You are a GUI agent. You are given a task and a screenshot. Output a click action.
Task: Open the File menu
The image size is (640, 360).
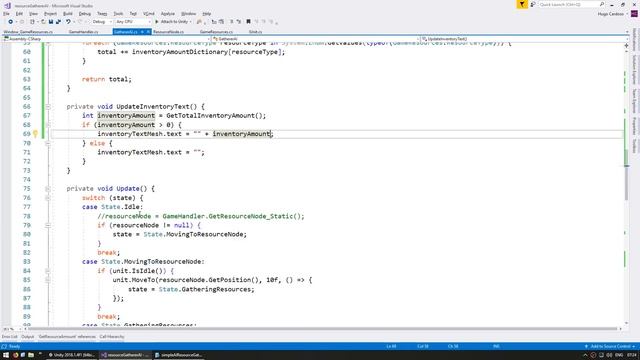[6, 14]
